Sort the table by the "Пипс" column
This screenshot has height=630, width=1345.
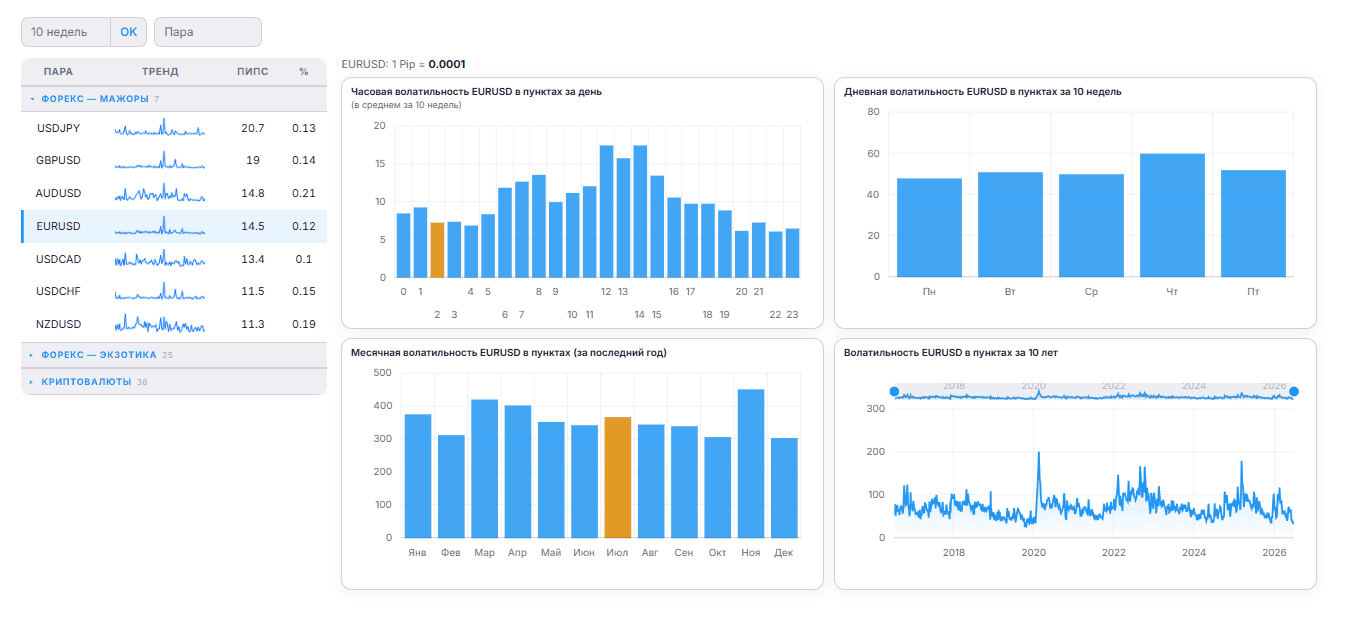[252, 72]
